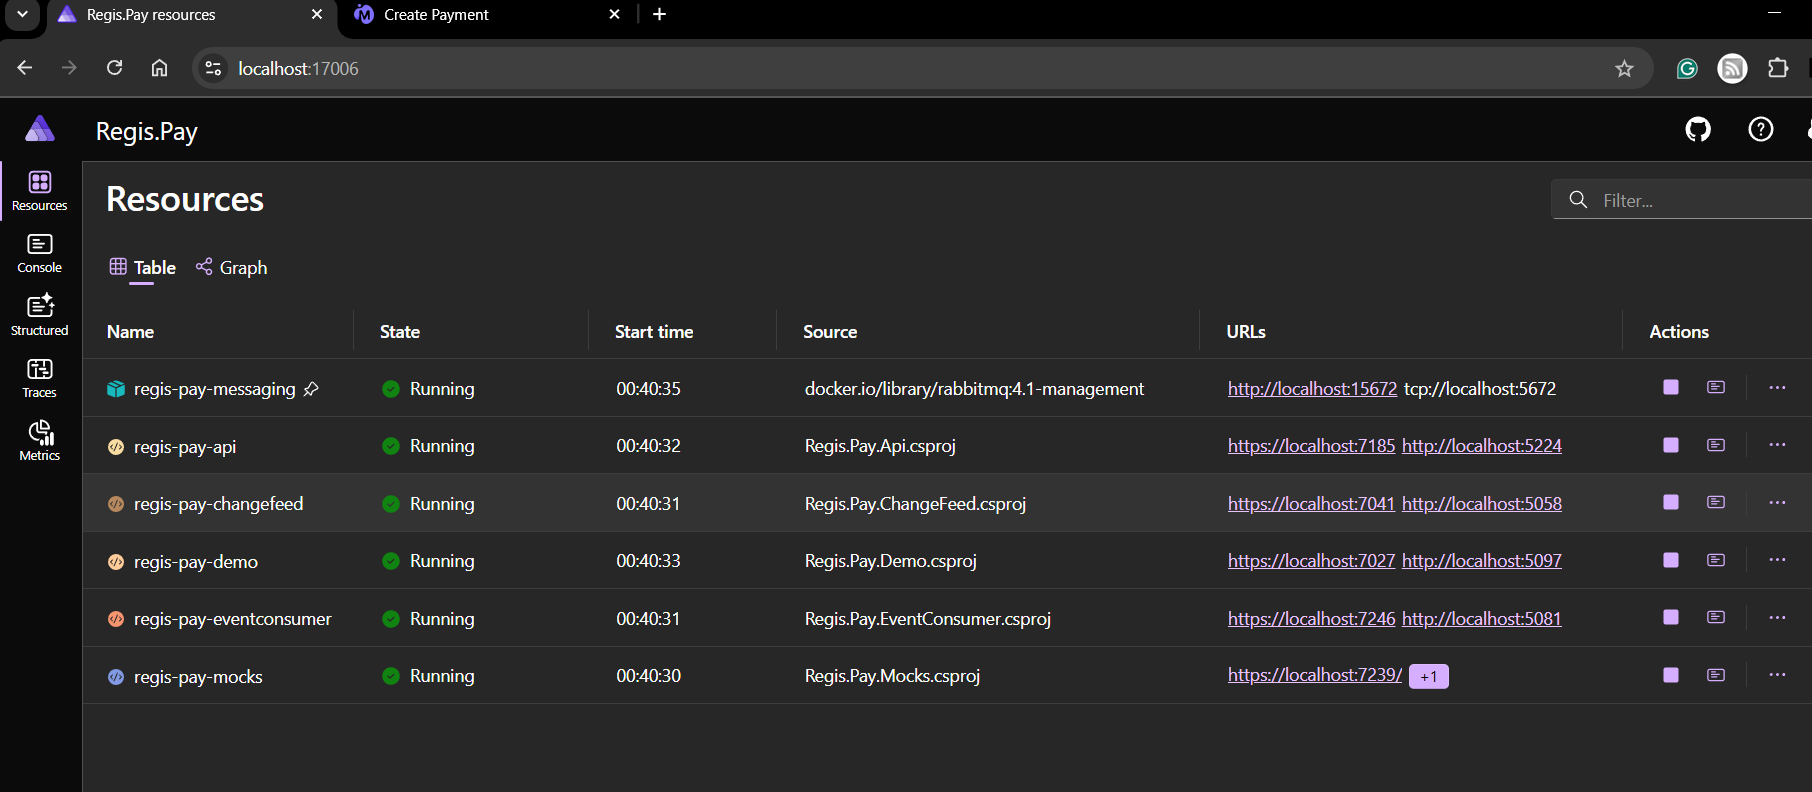Open more actions for regis-pay-eventconsumer
This screenshot has height=792, width=1812.
click(1777, 617)
